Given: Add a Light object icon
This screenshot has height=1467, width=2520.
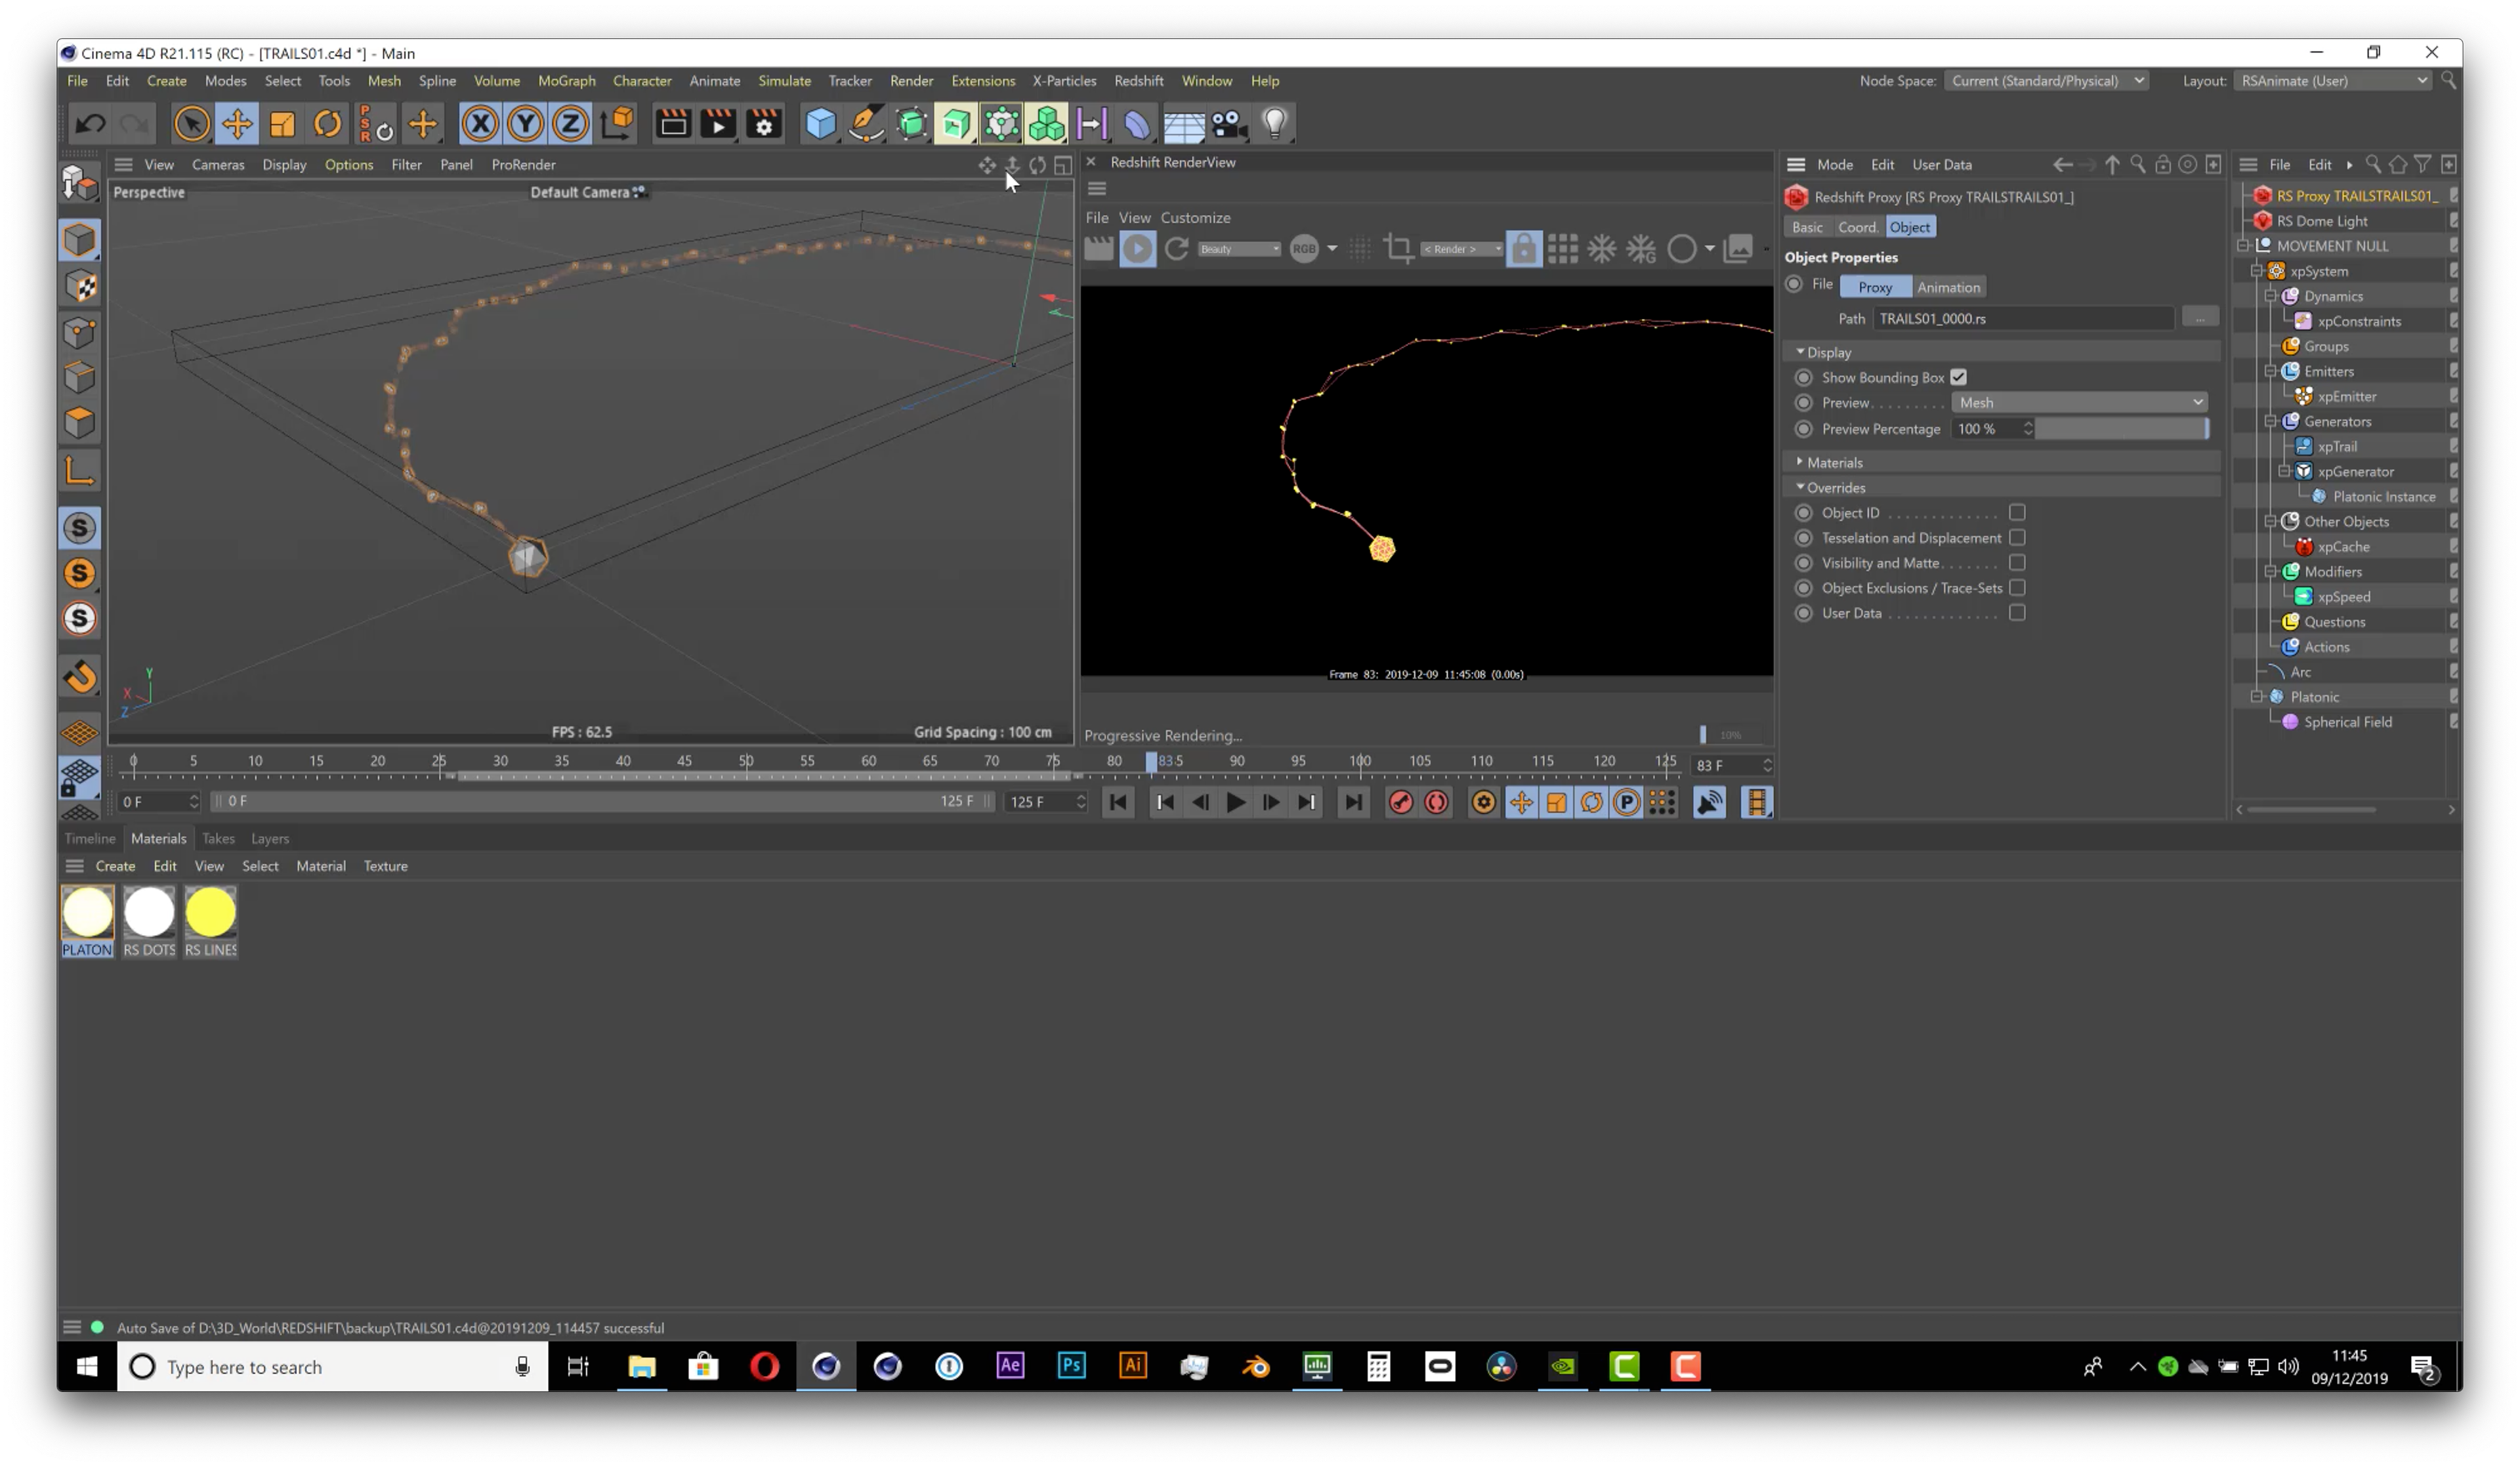Looking at the screenshot, I should [1274, 124].
